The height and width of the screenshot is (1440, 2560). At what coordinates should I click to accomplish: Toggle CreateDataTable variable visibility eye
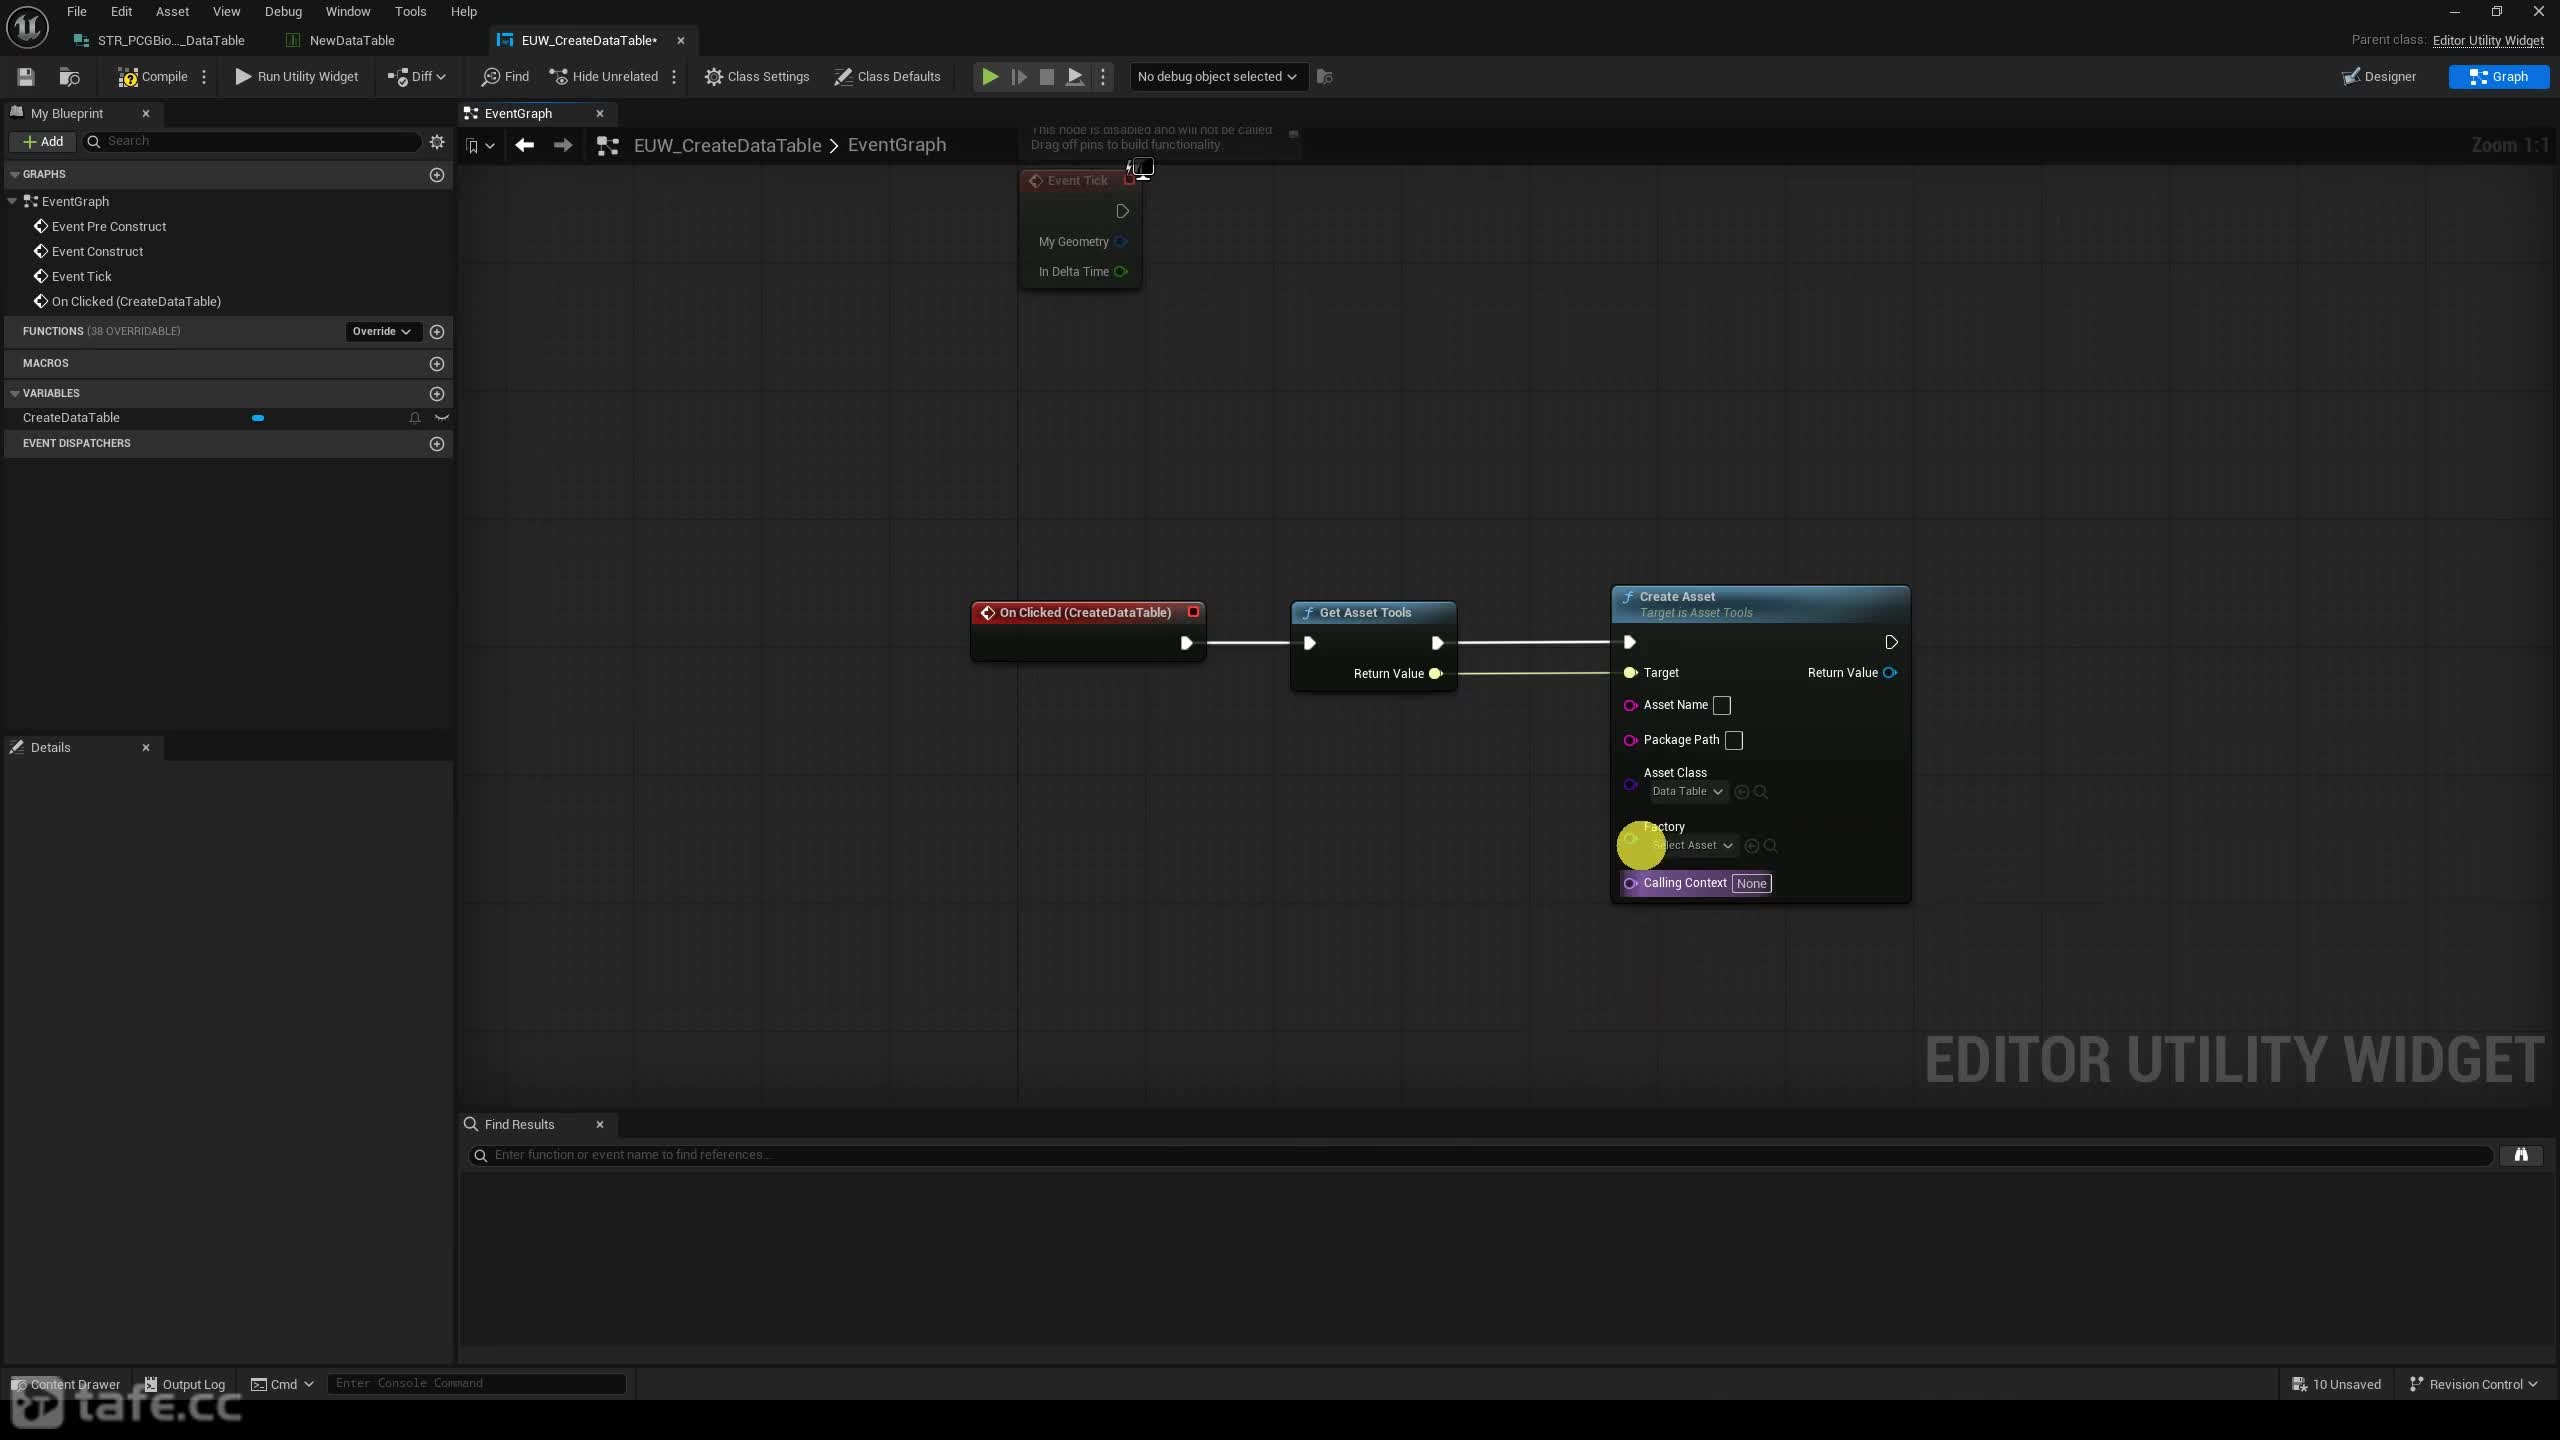pos(442,418)
